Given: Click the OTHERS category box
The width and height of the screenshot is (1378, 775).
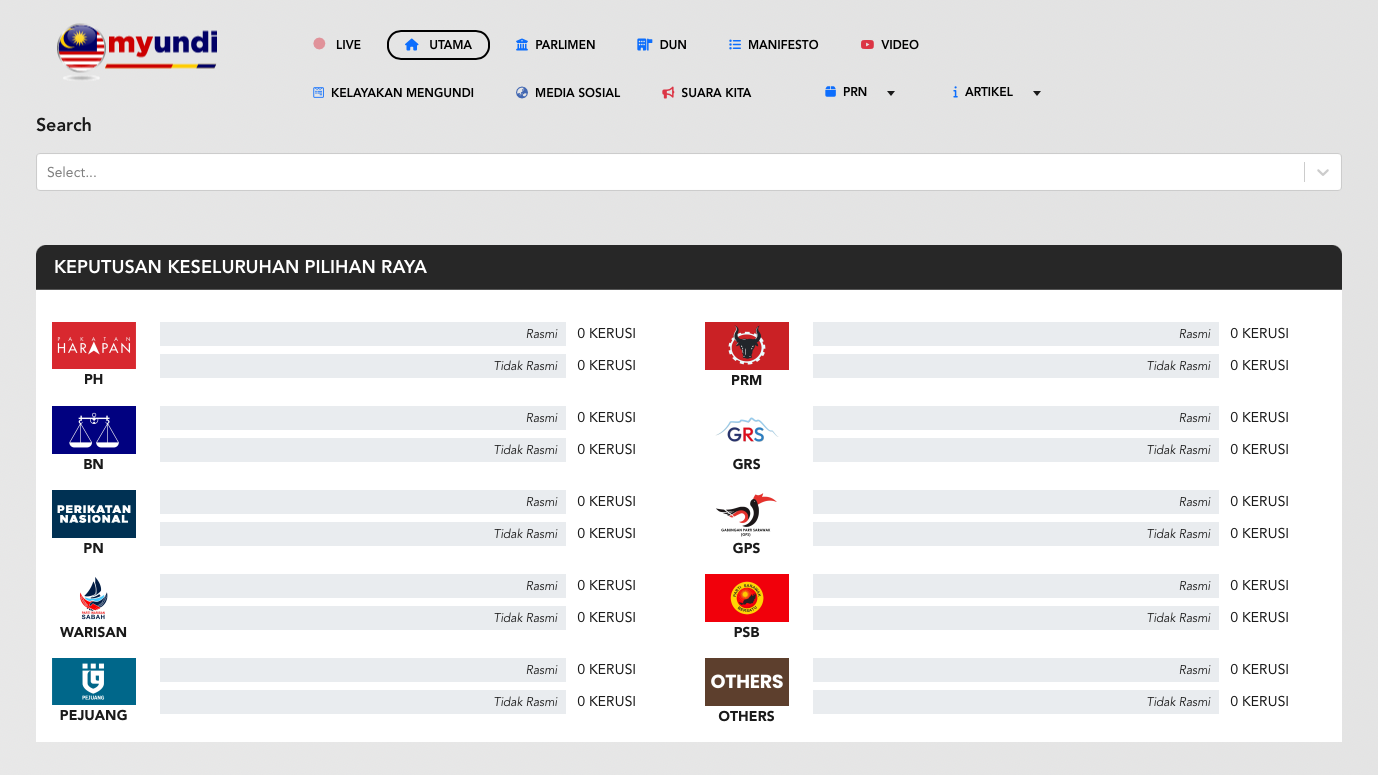Looking at the screenshot, I should (x=746, y=681).
